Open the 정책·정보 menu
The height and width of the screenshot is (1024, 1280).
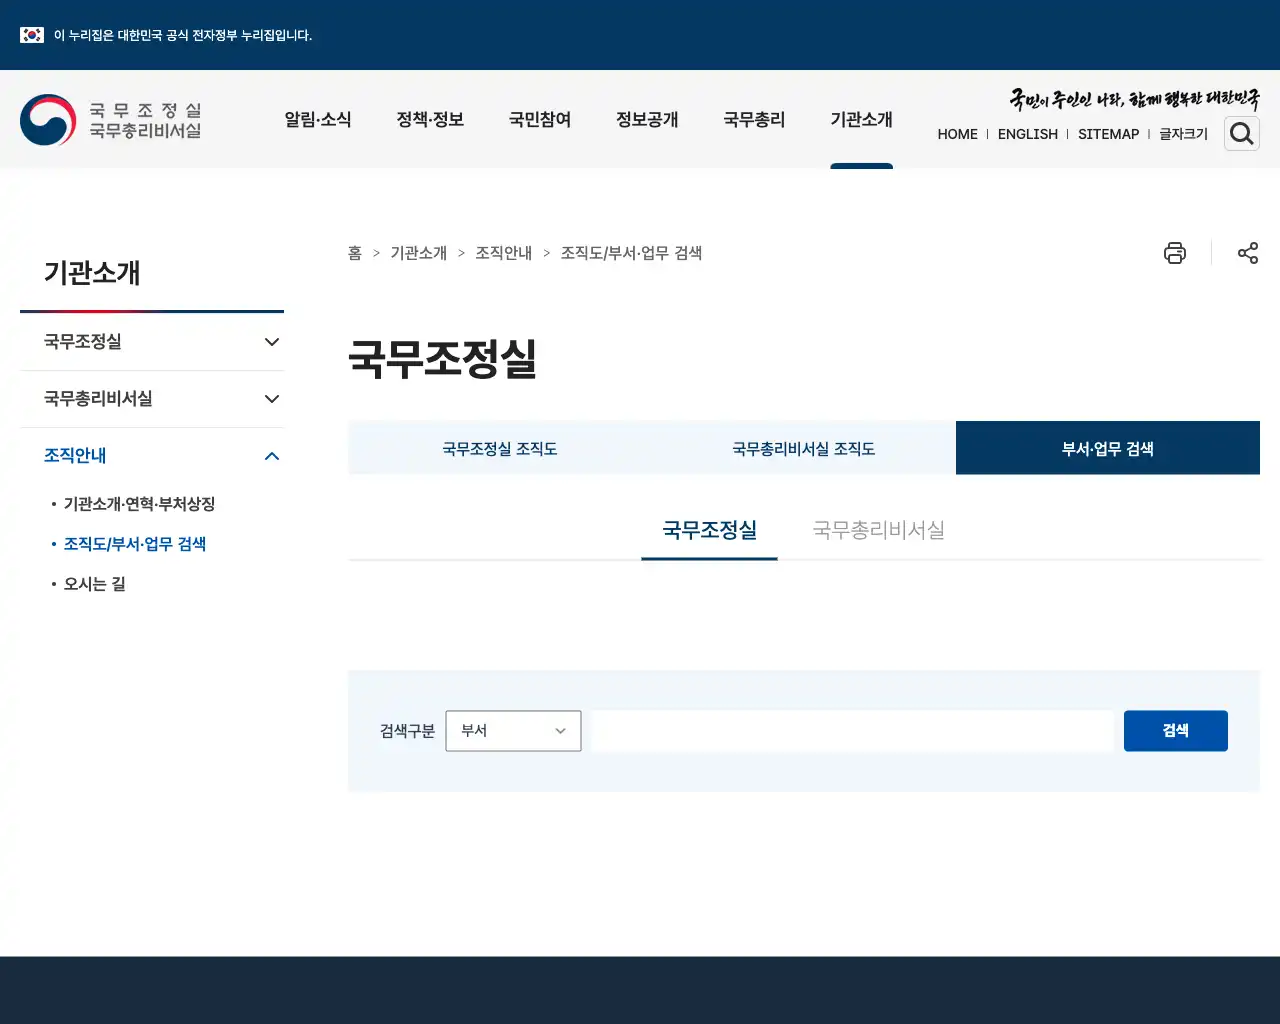(x=430, y=120)
